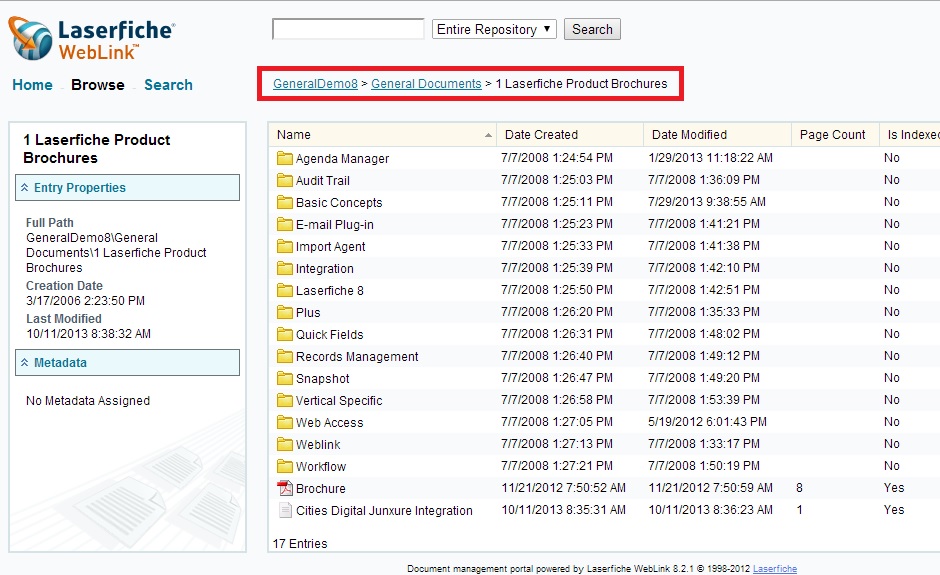This screenshot has width=940, height=575.
Task: Go to the Home tab
Action: coord(32,85)
